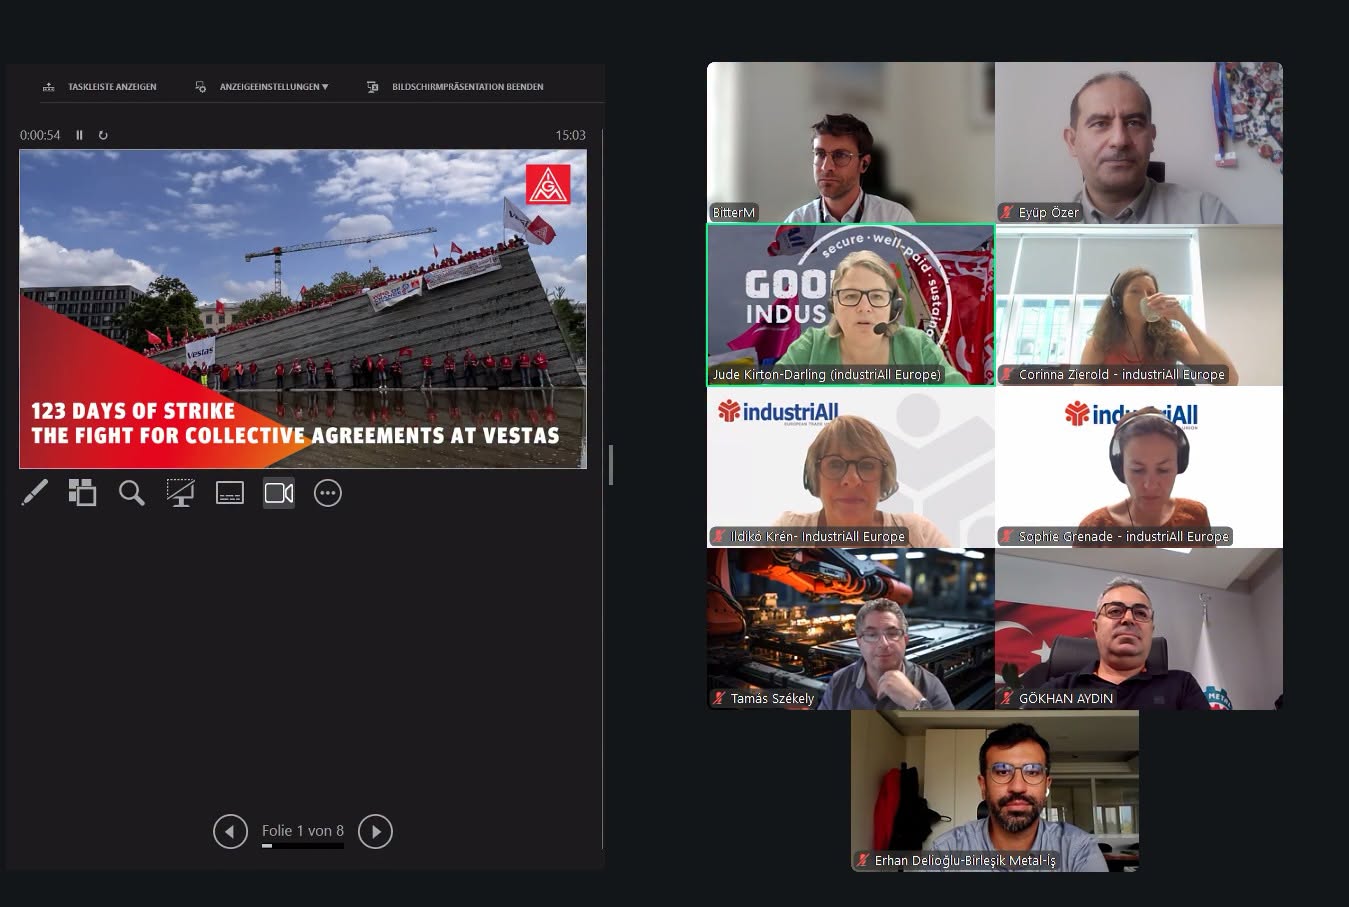Image resolution: width=1349 pixels, height=907 pixels.
Task: Go to the previous slide
Action: [230, 831]
